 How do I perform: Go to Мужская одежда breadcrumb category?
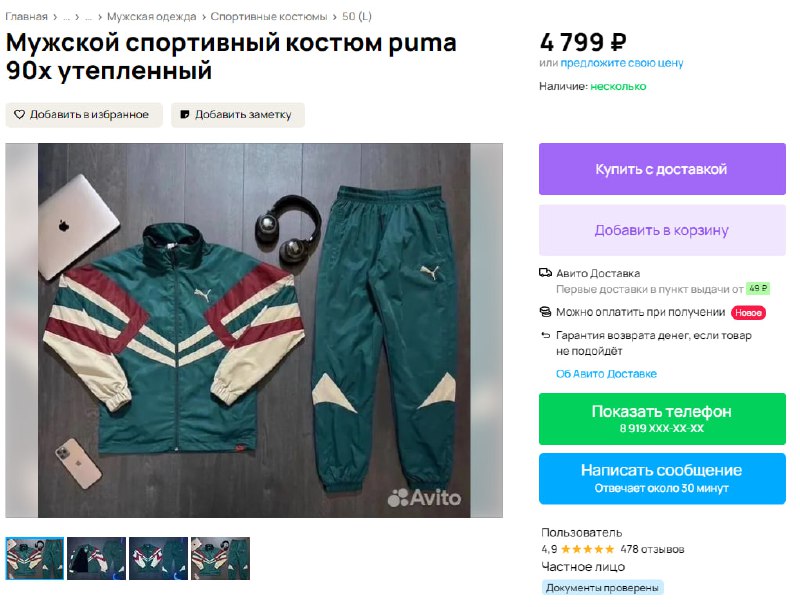[x=152, y=16]
